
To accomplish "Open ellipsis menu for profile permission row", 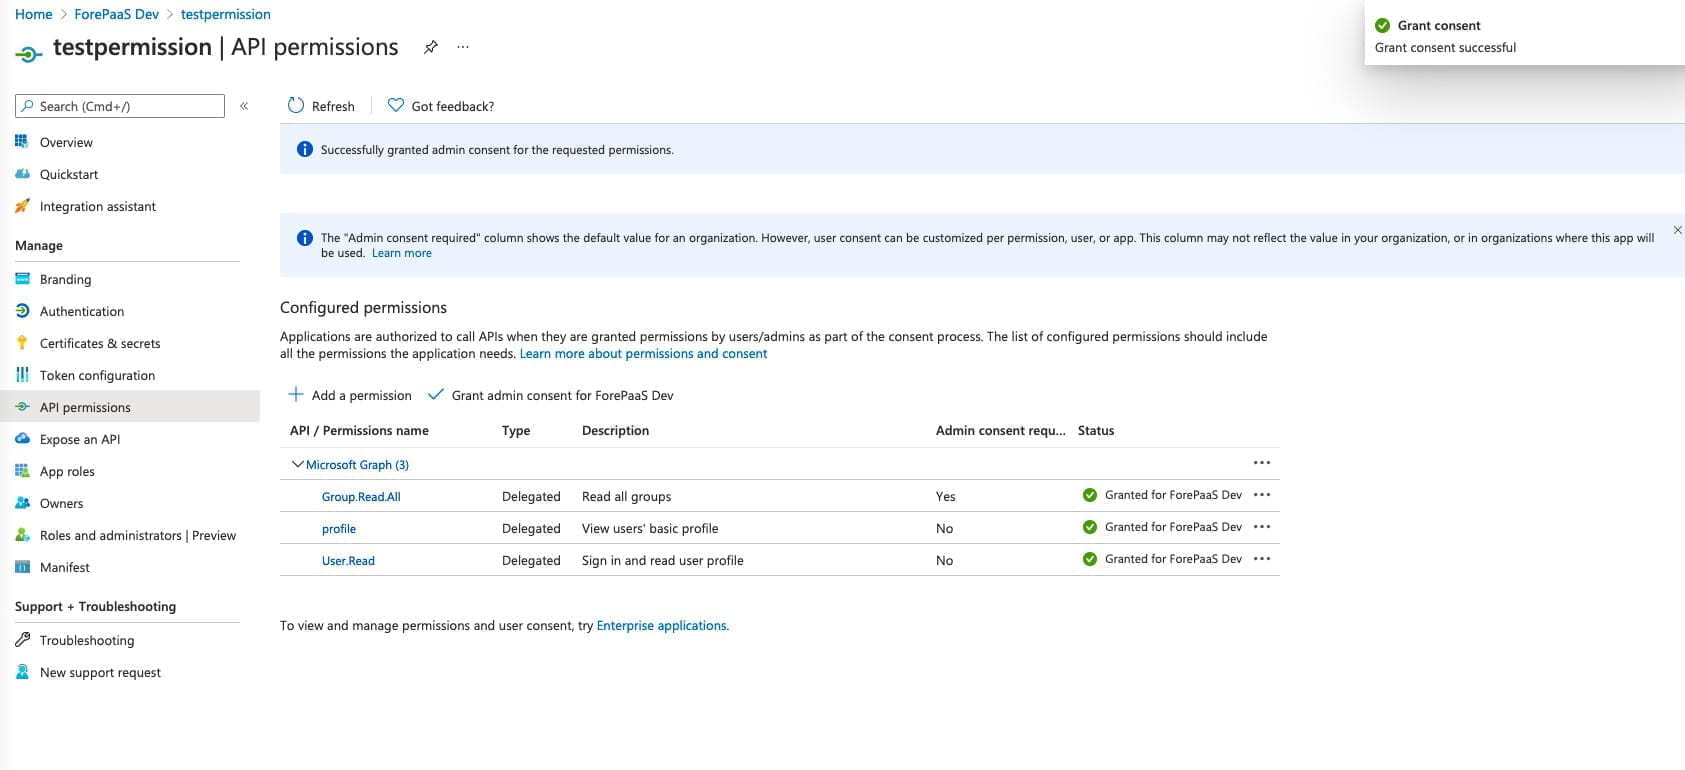I will tap(1262, 527).
